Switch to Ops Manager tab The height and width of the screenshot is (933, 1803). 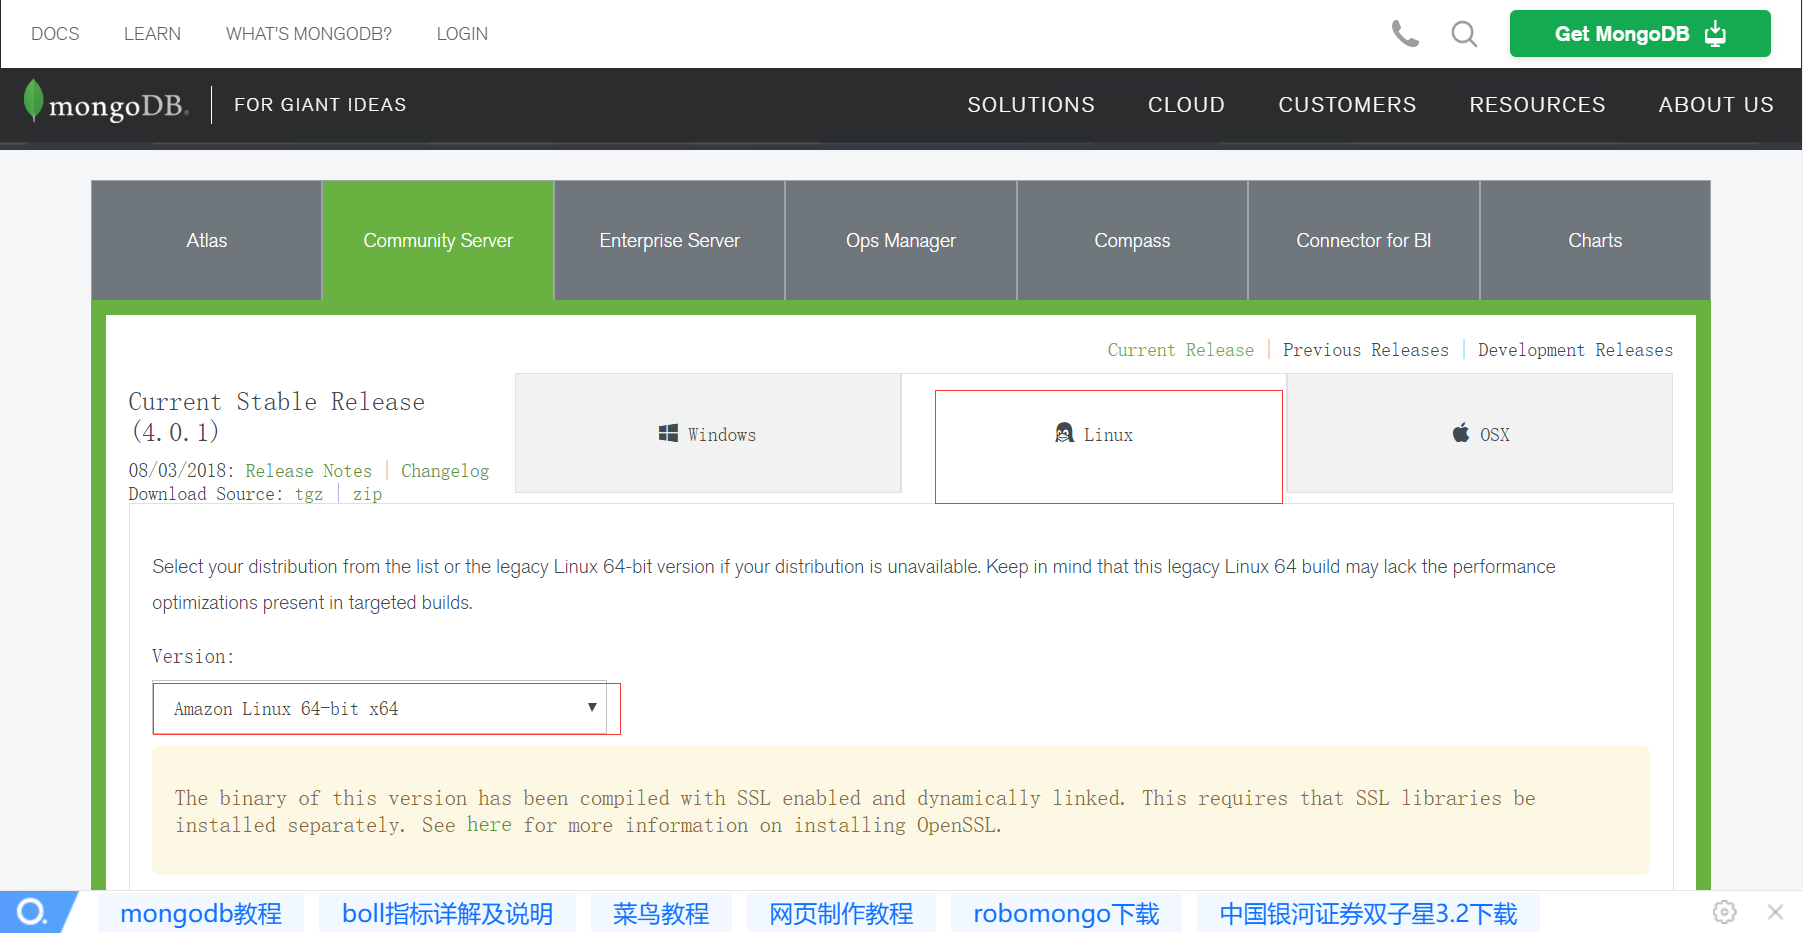pos(901,240)
